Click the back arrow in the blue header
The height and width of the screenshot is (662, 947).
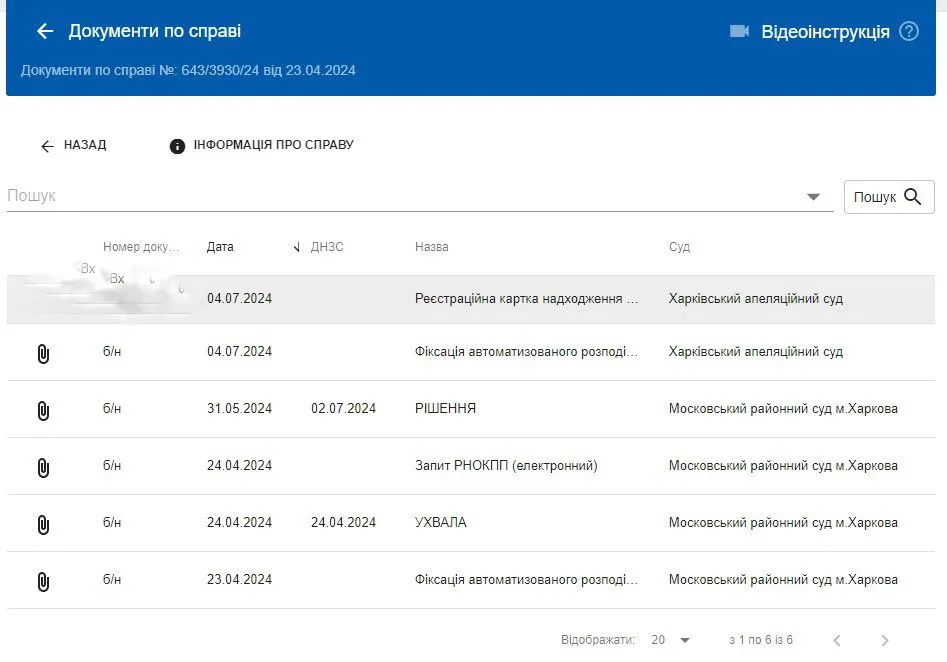(44, 32)
